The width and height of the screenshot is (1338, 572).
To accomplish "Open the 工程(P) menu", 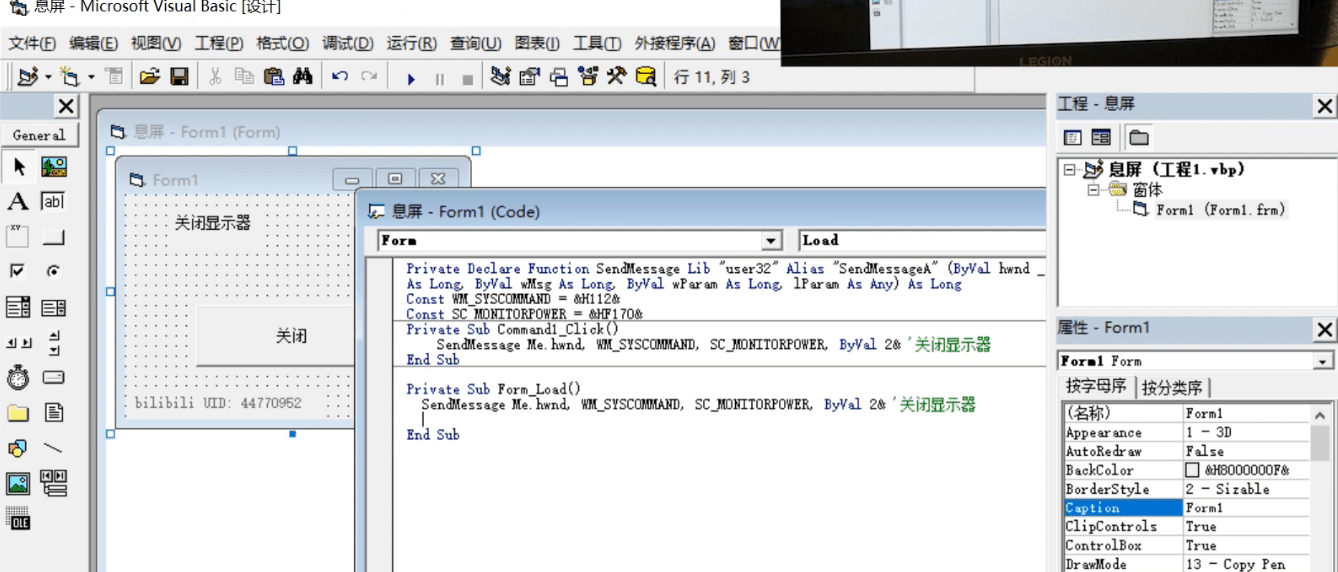I will [x=219, y=44].
